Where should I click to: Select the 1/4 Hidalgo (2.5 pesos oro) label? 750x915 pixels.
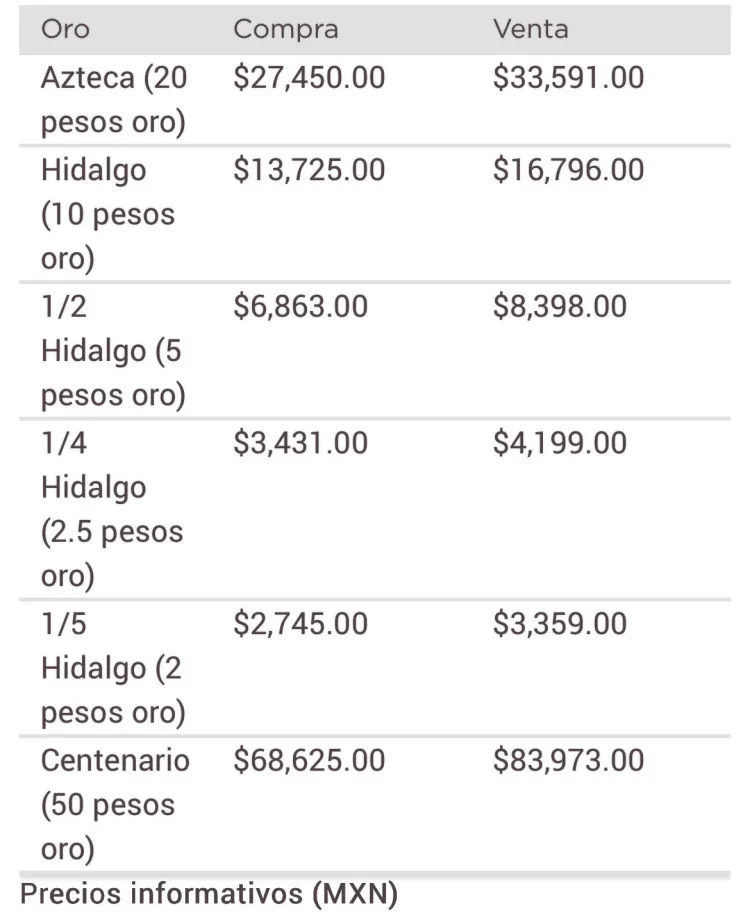[x=111, y=509]
